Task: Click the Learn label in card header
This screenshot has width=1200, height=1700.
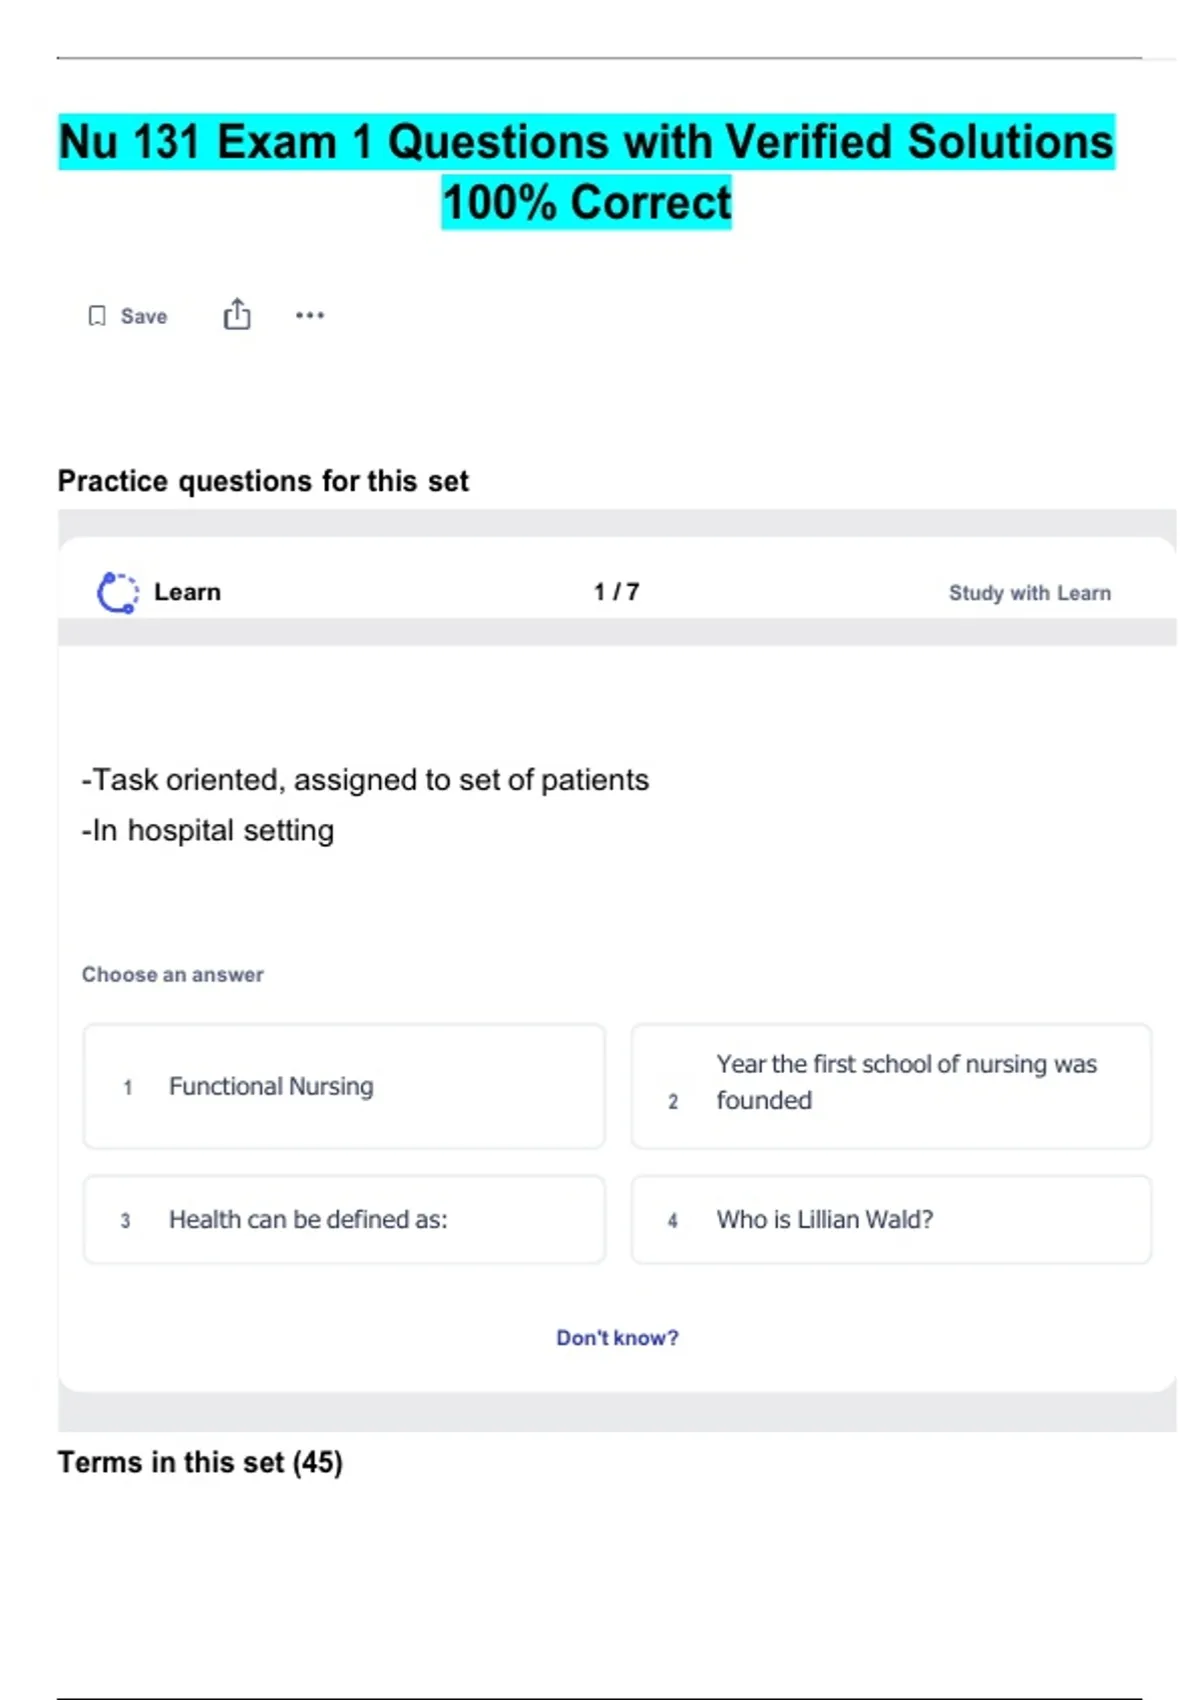Action: pos(187,592)
